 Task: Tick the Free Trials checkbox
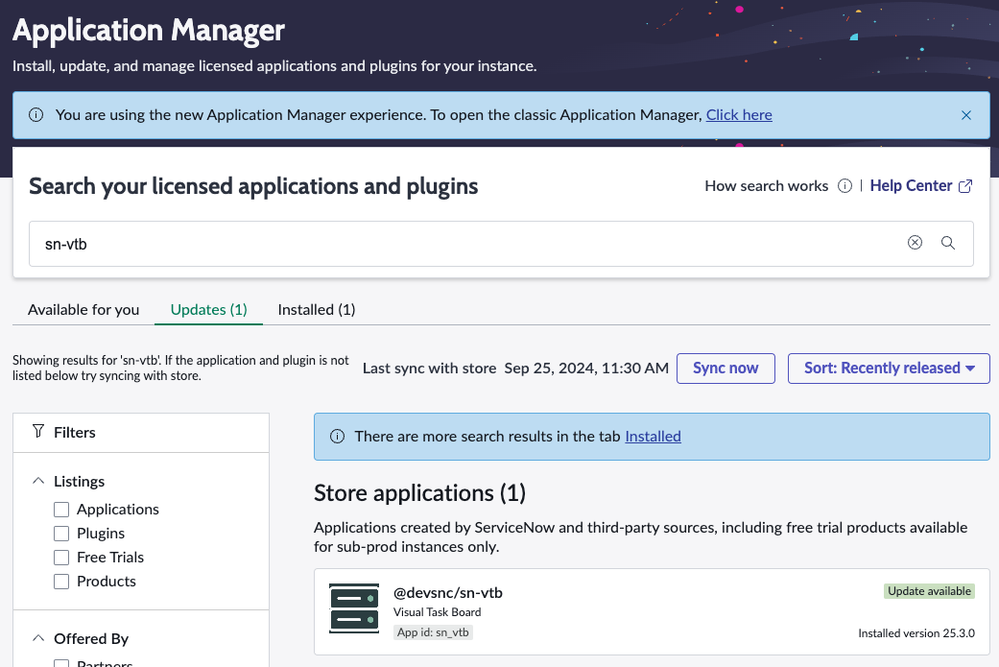click(61, 557)
